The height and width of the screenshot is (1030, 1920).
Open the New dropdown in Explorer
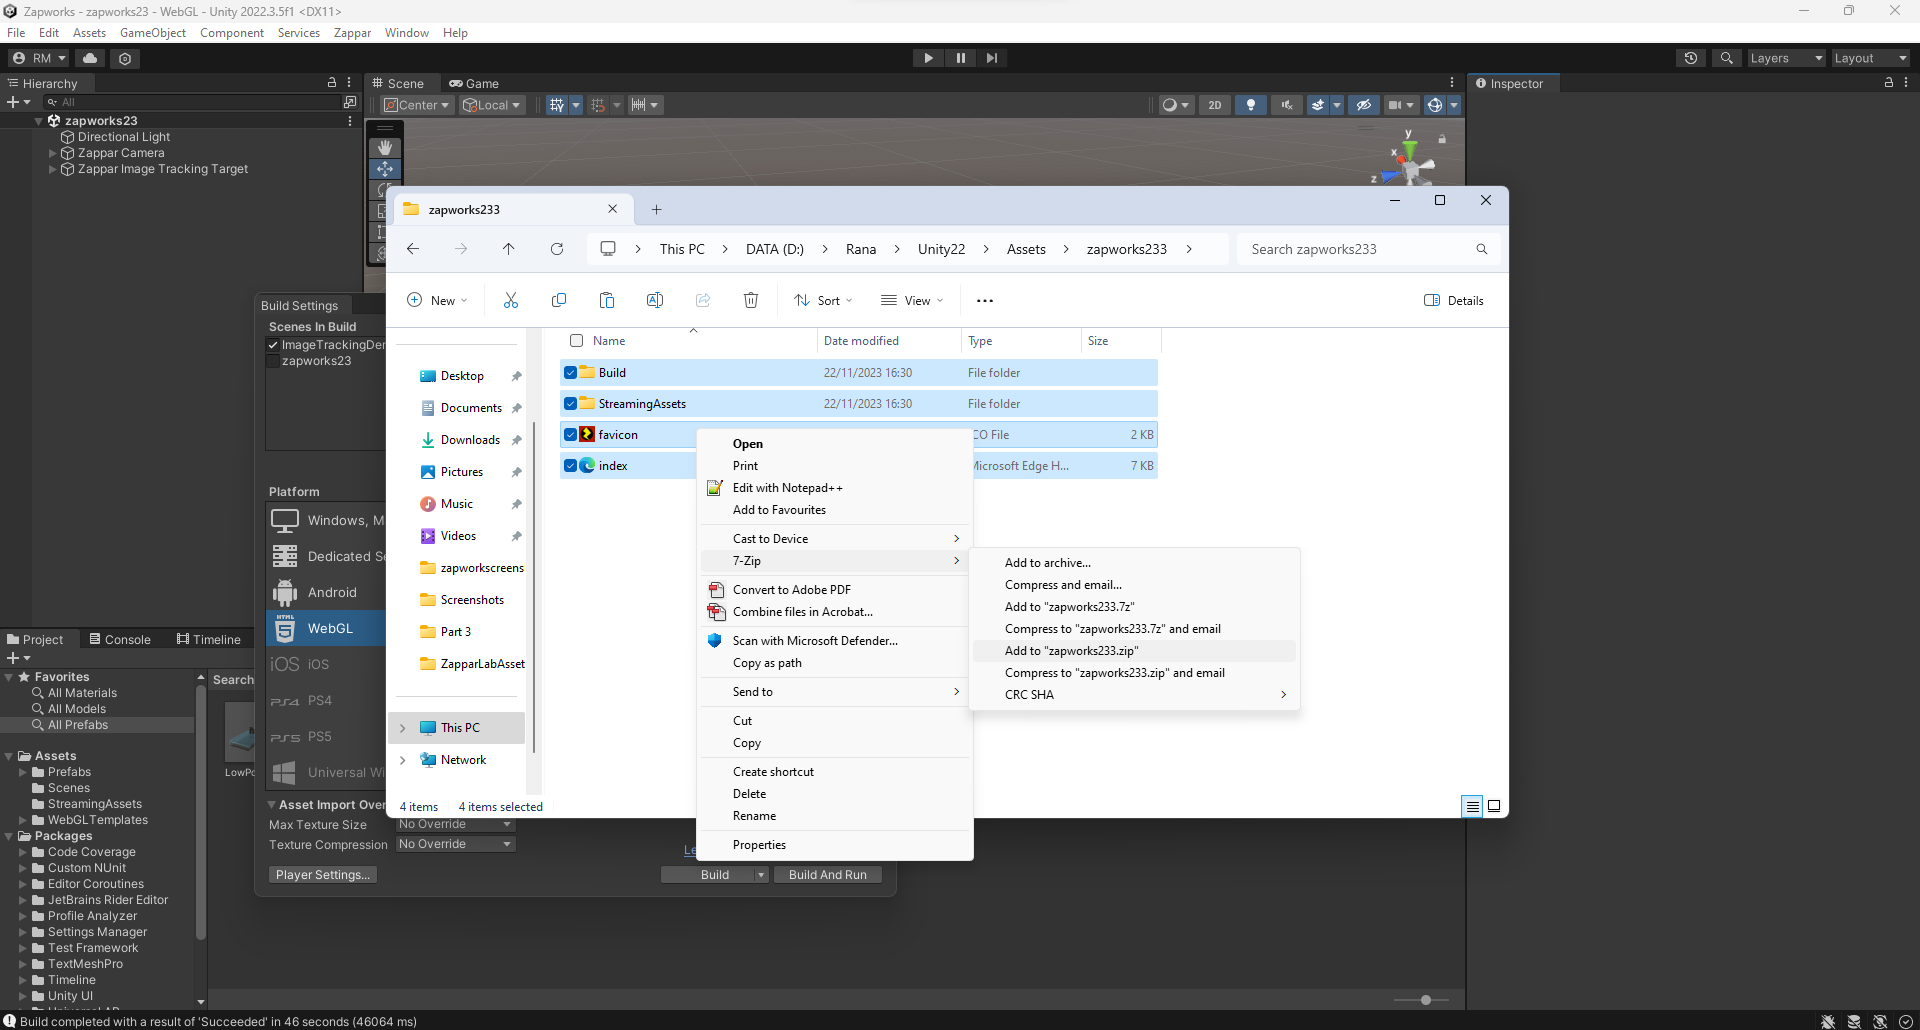coord(437,300)
